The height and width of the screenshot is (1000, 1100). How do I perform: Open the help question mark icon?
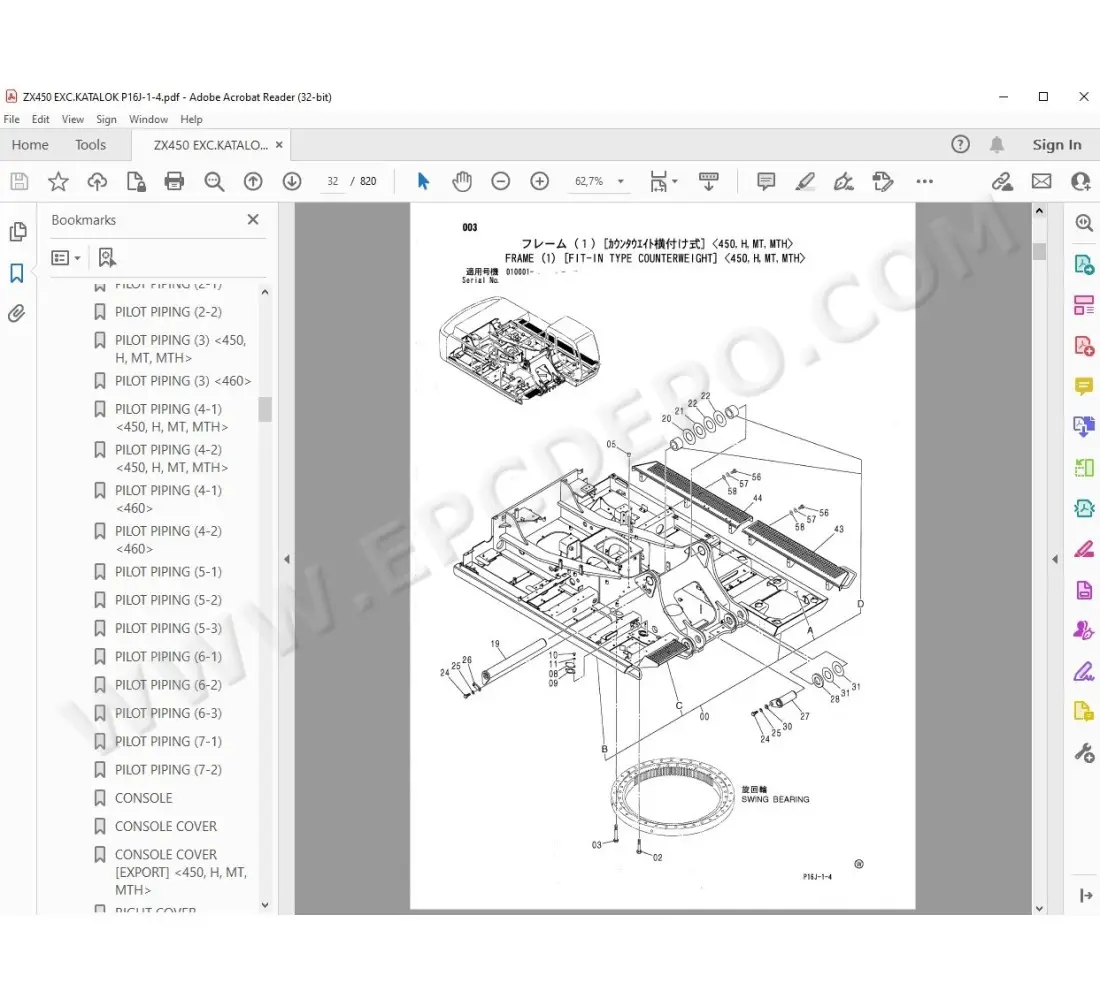pyautogui.click(x=960, y=145)
